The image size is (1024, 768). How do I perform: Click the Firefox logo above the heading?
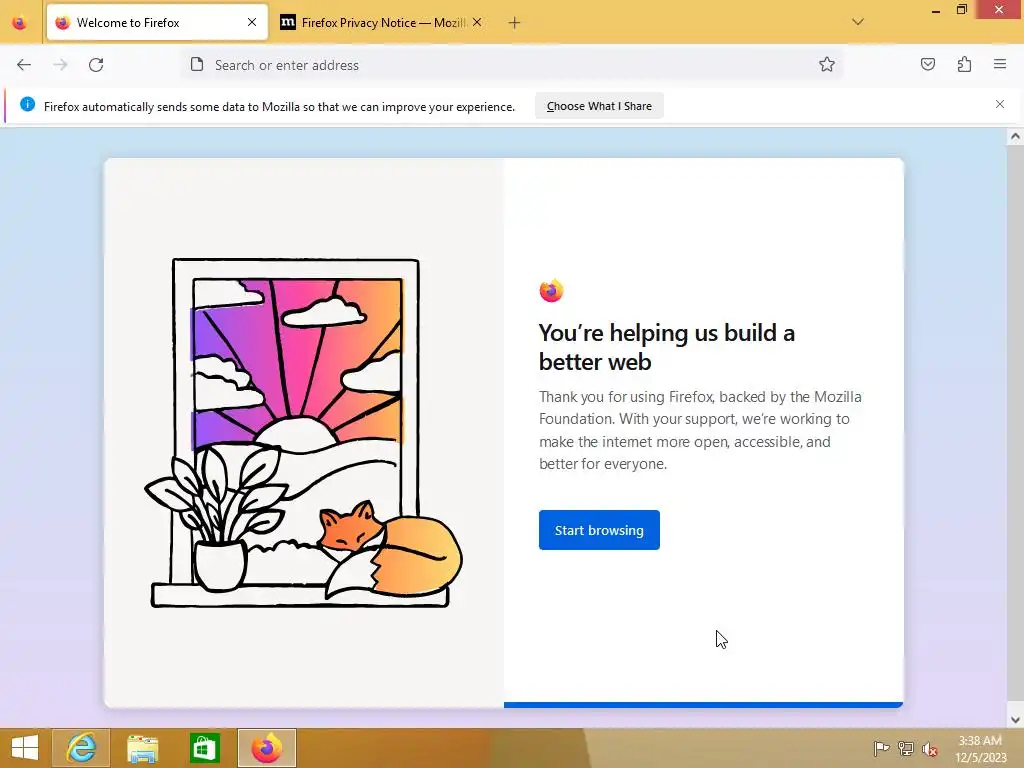[x=551, y=291]
